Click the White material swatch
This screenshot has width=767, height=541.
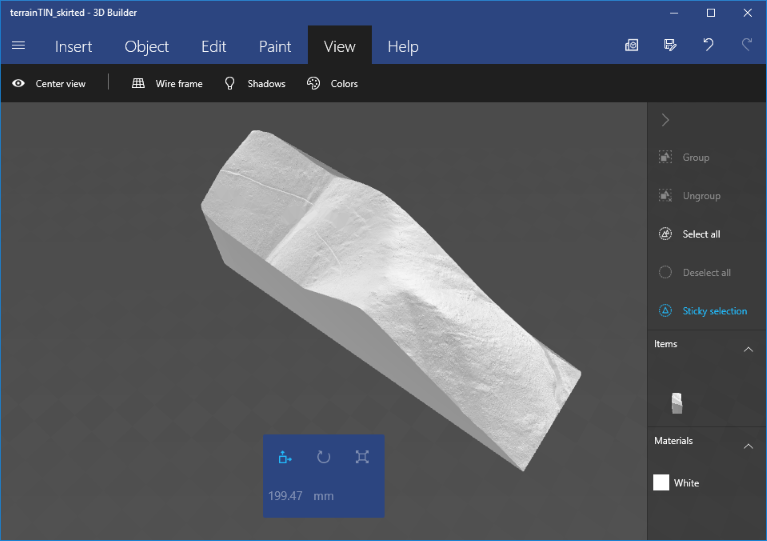(x=661, y=483)
